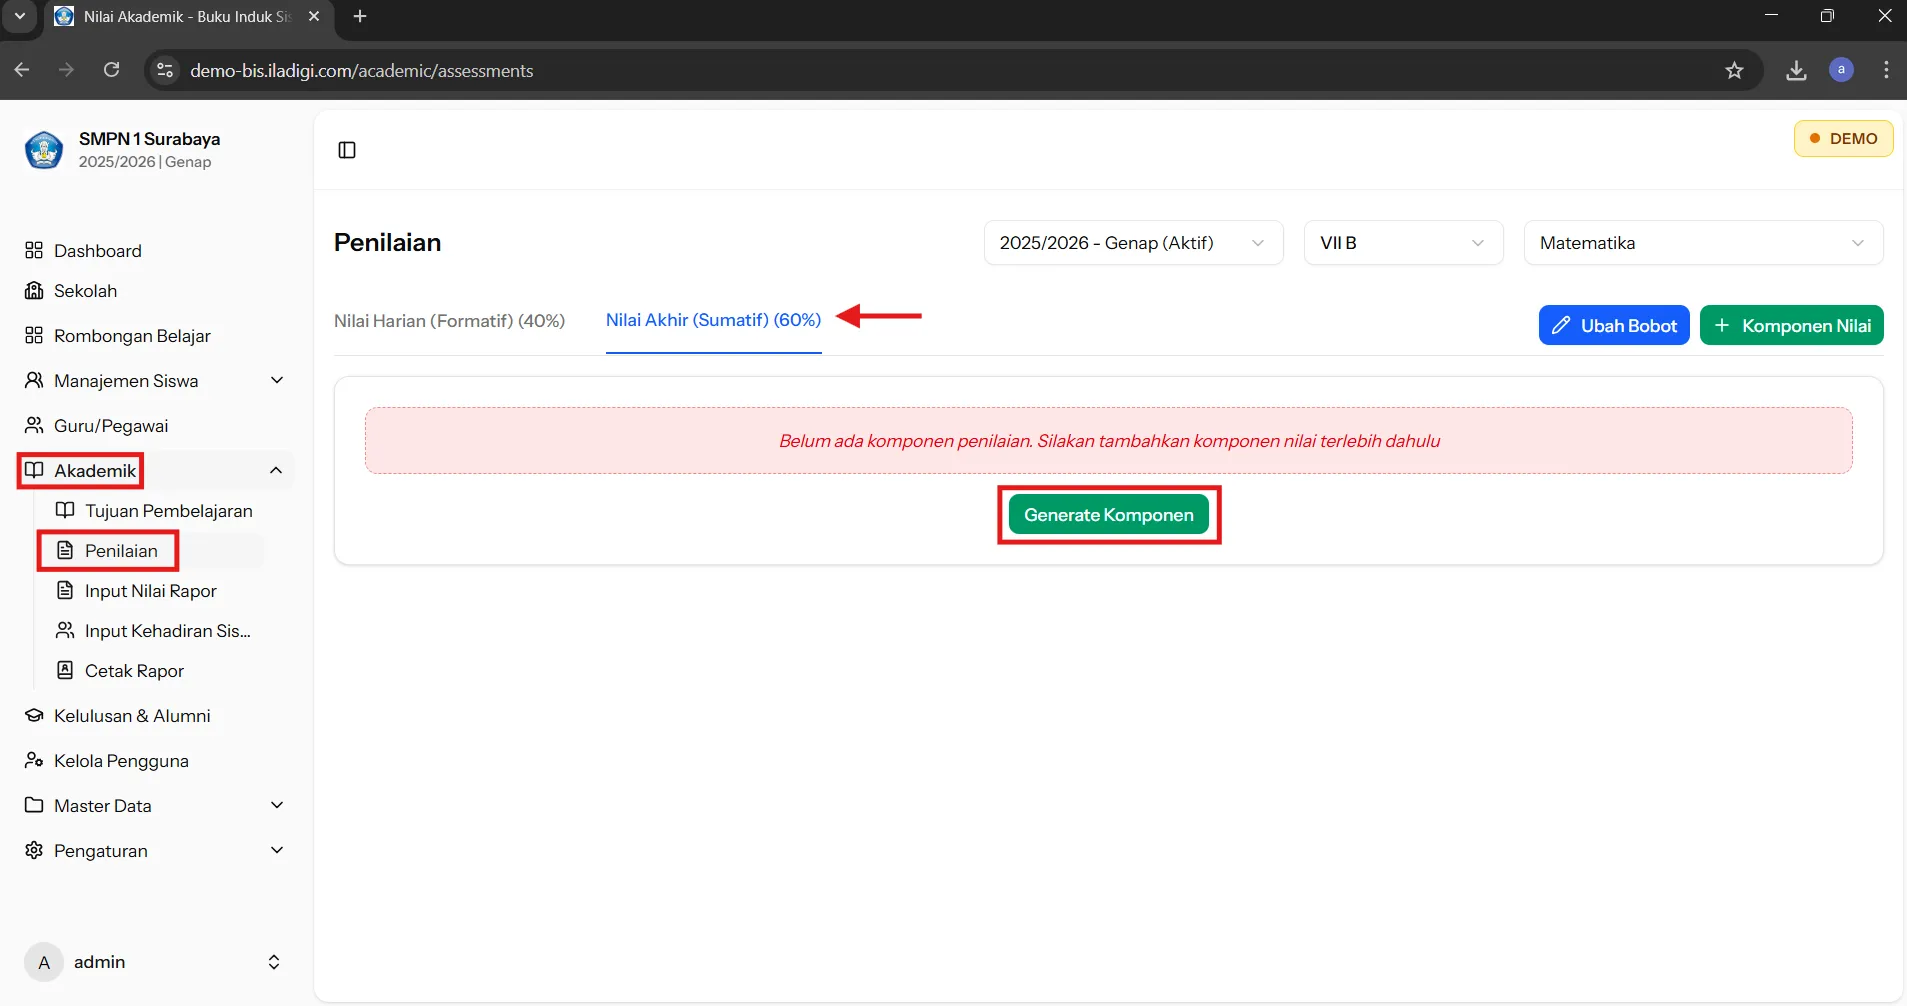Open the browser three-dot menu
Screen dimensions: 1907x1006
pyautogui.click(x=1886, y=70)
